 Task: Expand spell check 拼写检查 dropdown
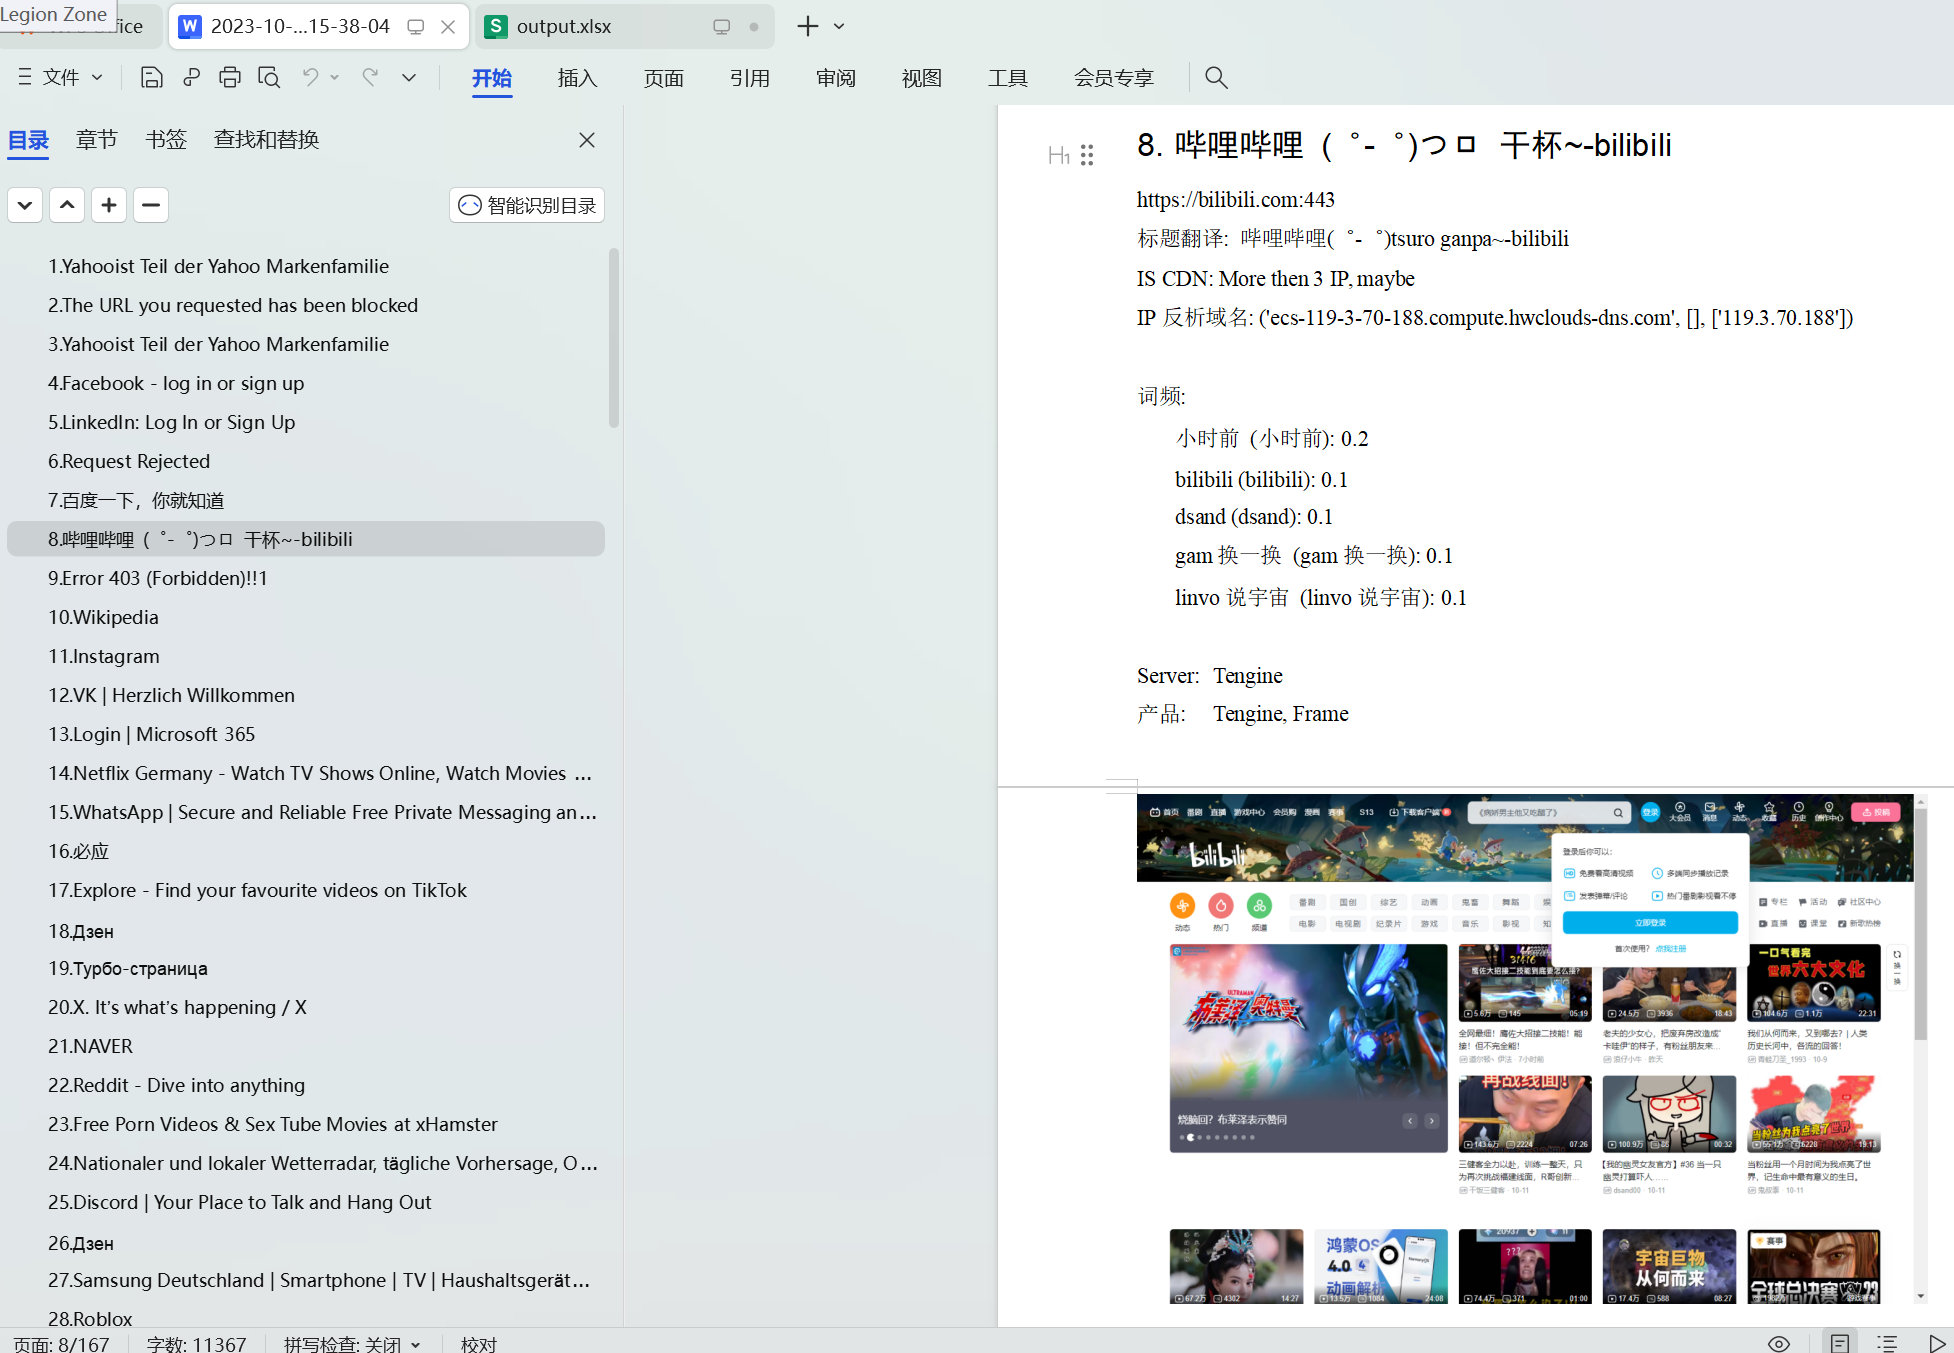(416, 1344)
